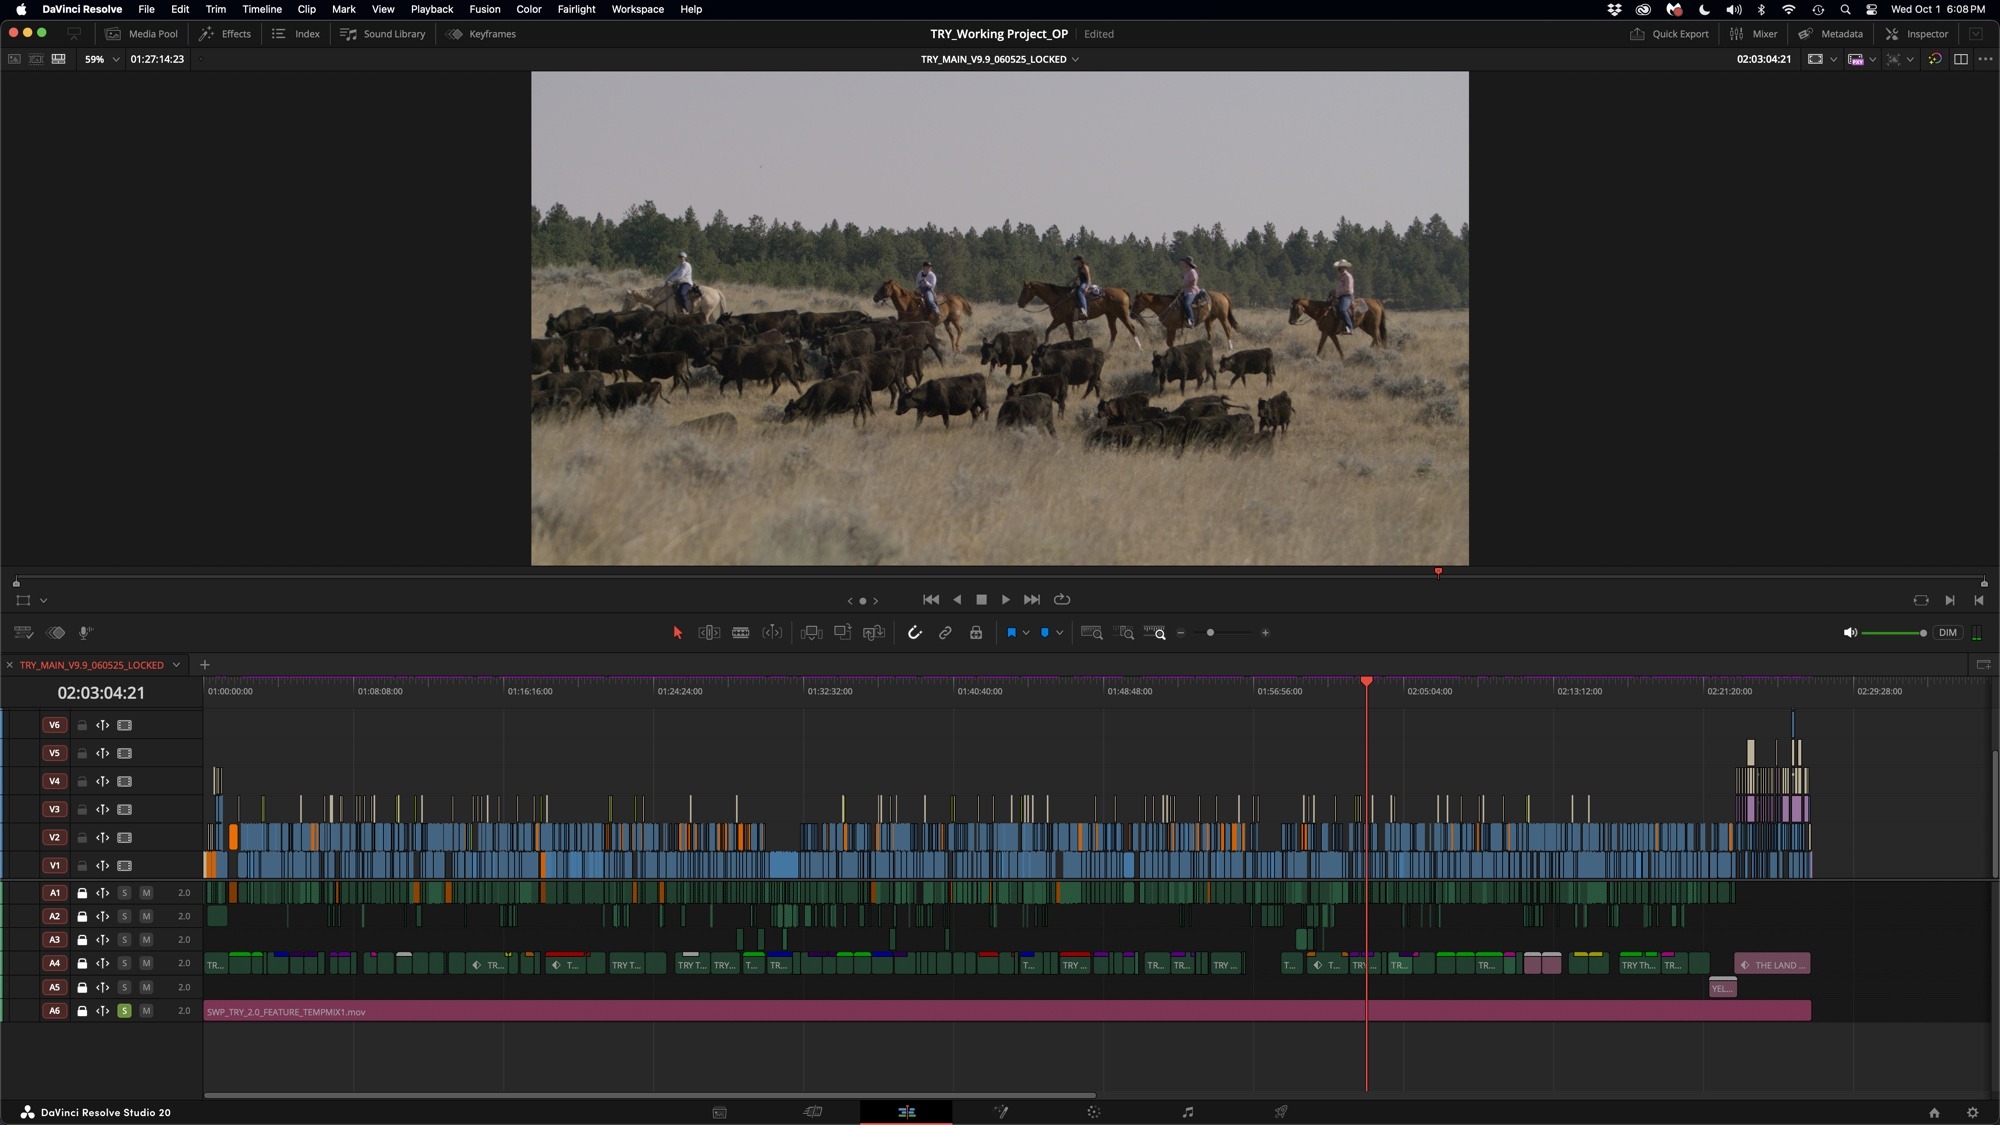Mute audio track A1
The width and height of the screenshot is (2000, 1125).
point(146,893)
